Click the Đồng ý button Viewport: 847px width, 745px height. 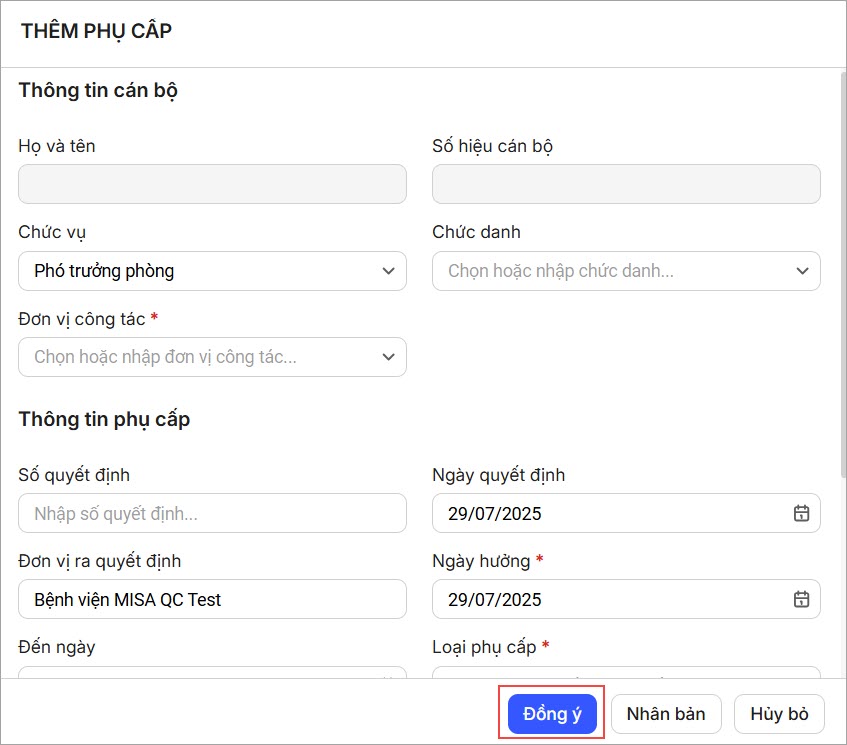tap(552, 714)
